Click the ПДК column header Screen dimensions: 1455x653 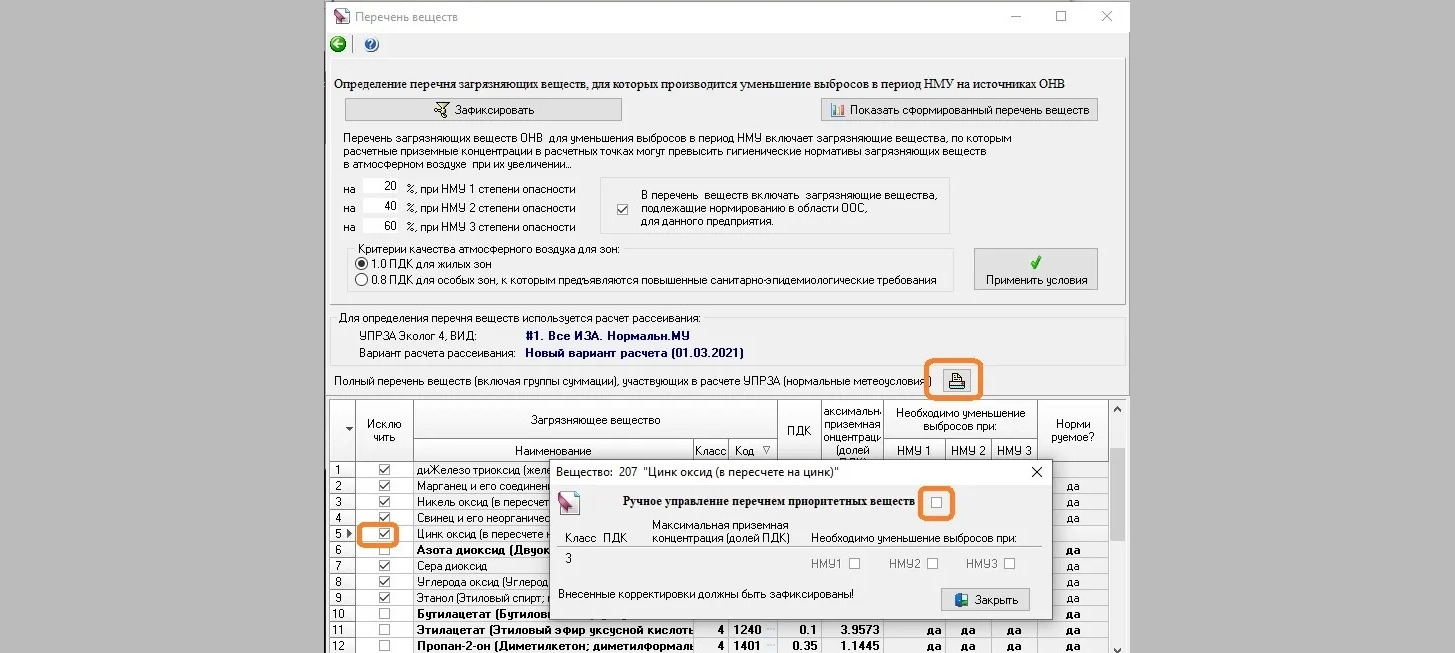[x=799, y=430]
